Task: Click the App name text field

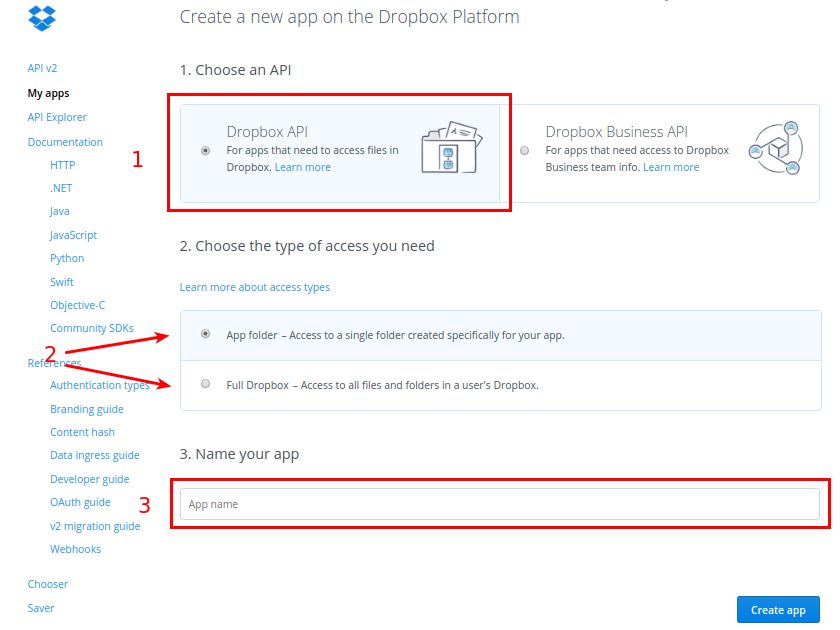Action: click(x=499, y=504)
